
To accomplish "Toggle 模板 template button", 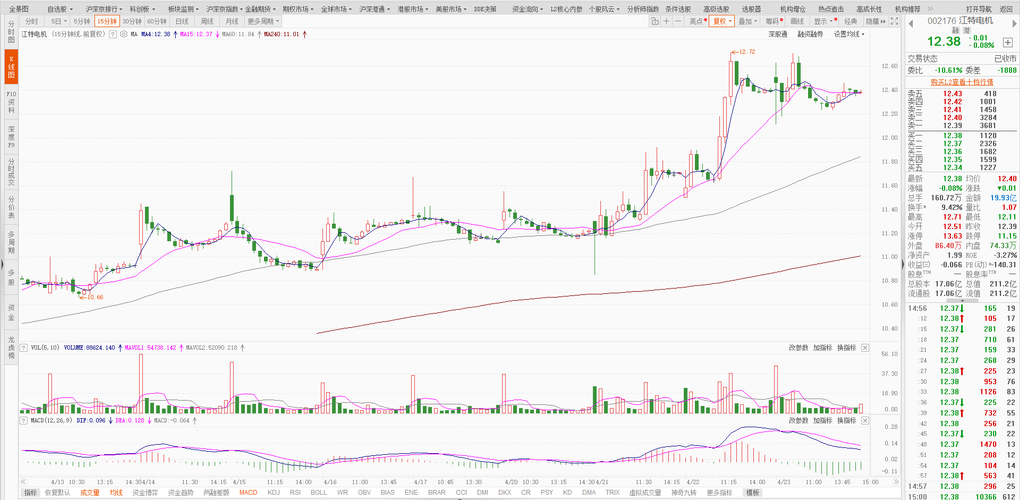I will [x=753, y=493].
